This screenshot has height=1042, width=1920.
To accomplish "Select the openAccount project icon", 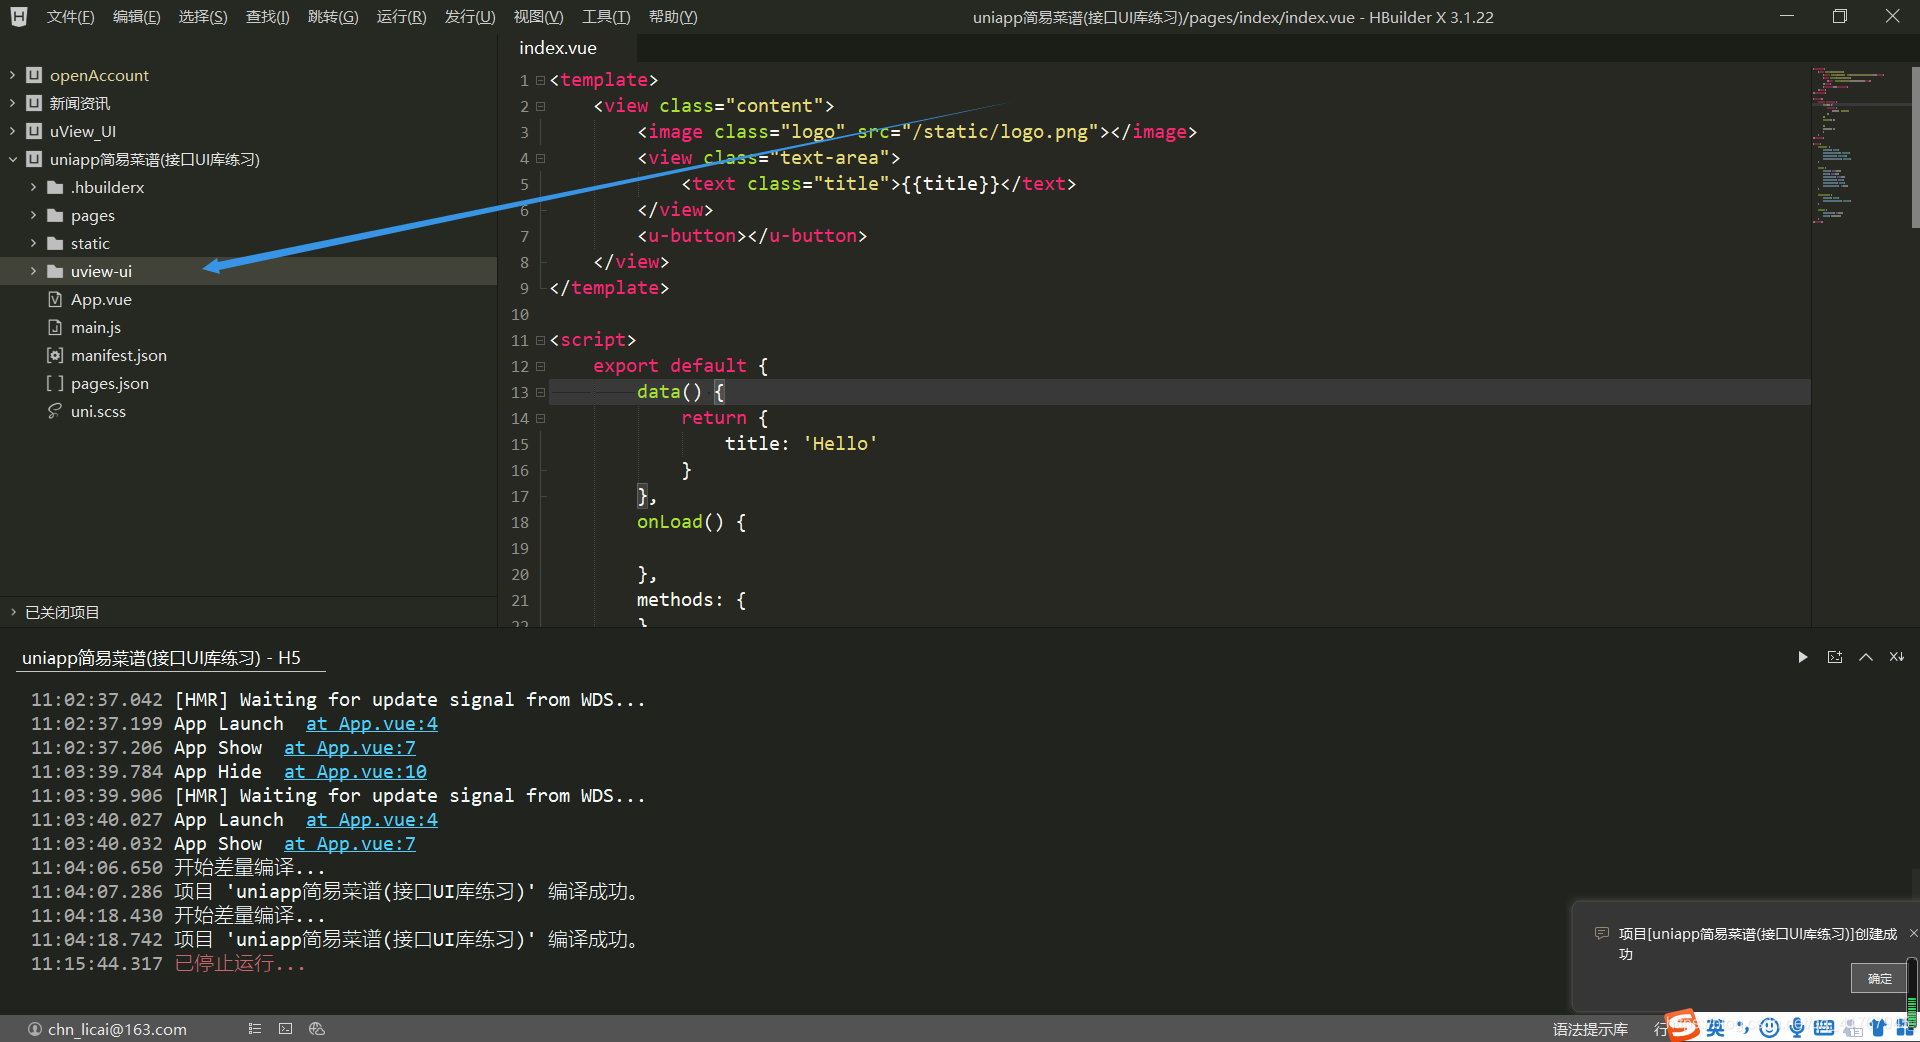I will (34, 75).
